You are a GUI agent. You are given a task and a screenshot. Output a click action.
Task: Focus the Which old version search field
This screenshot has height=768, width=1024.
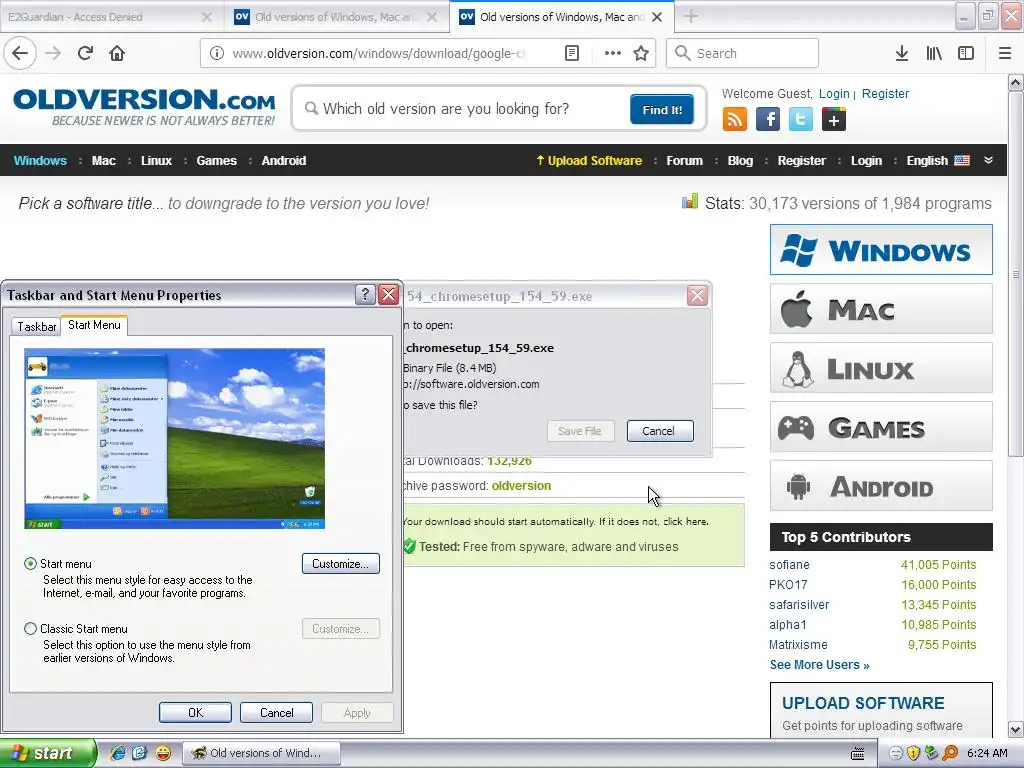pos(464,109)
